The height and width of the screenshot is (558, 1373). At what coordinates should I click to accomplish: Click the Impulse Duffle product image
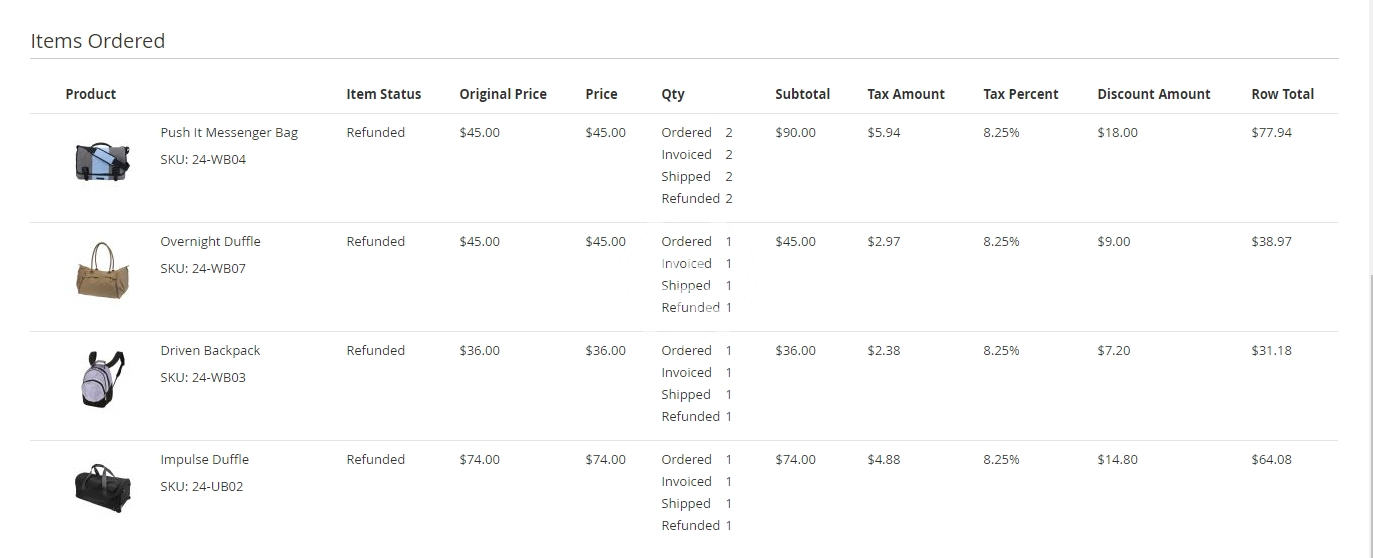click(x=103, y=488)
